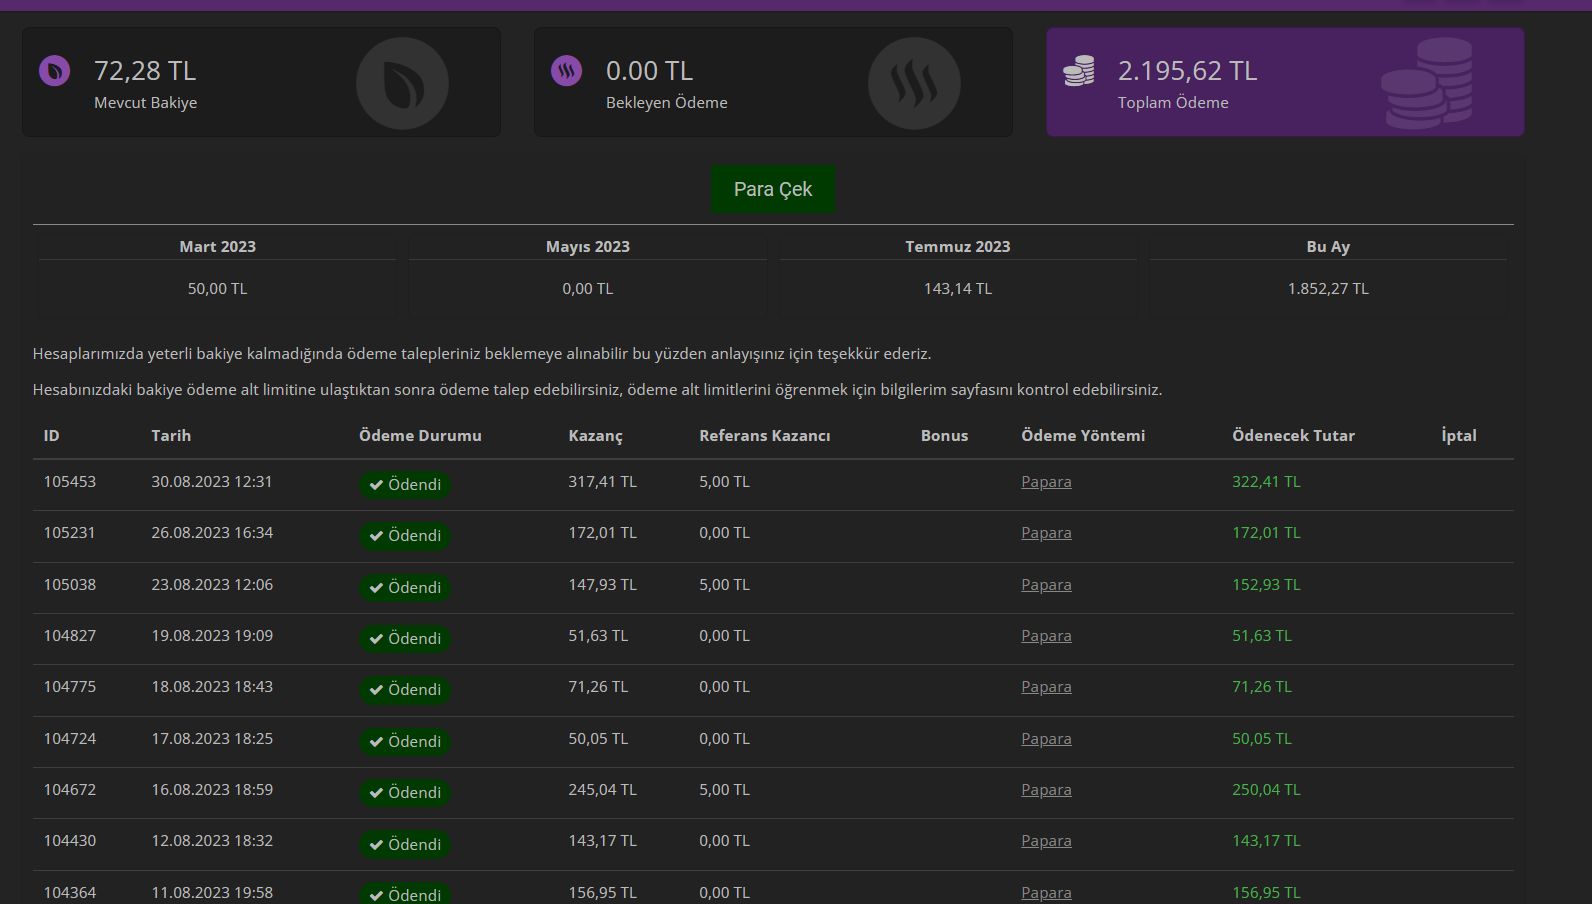
Task: Click the purple leaf icon beside Mevcut Bakiye
Action: click(55, 71)
